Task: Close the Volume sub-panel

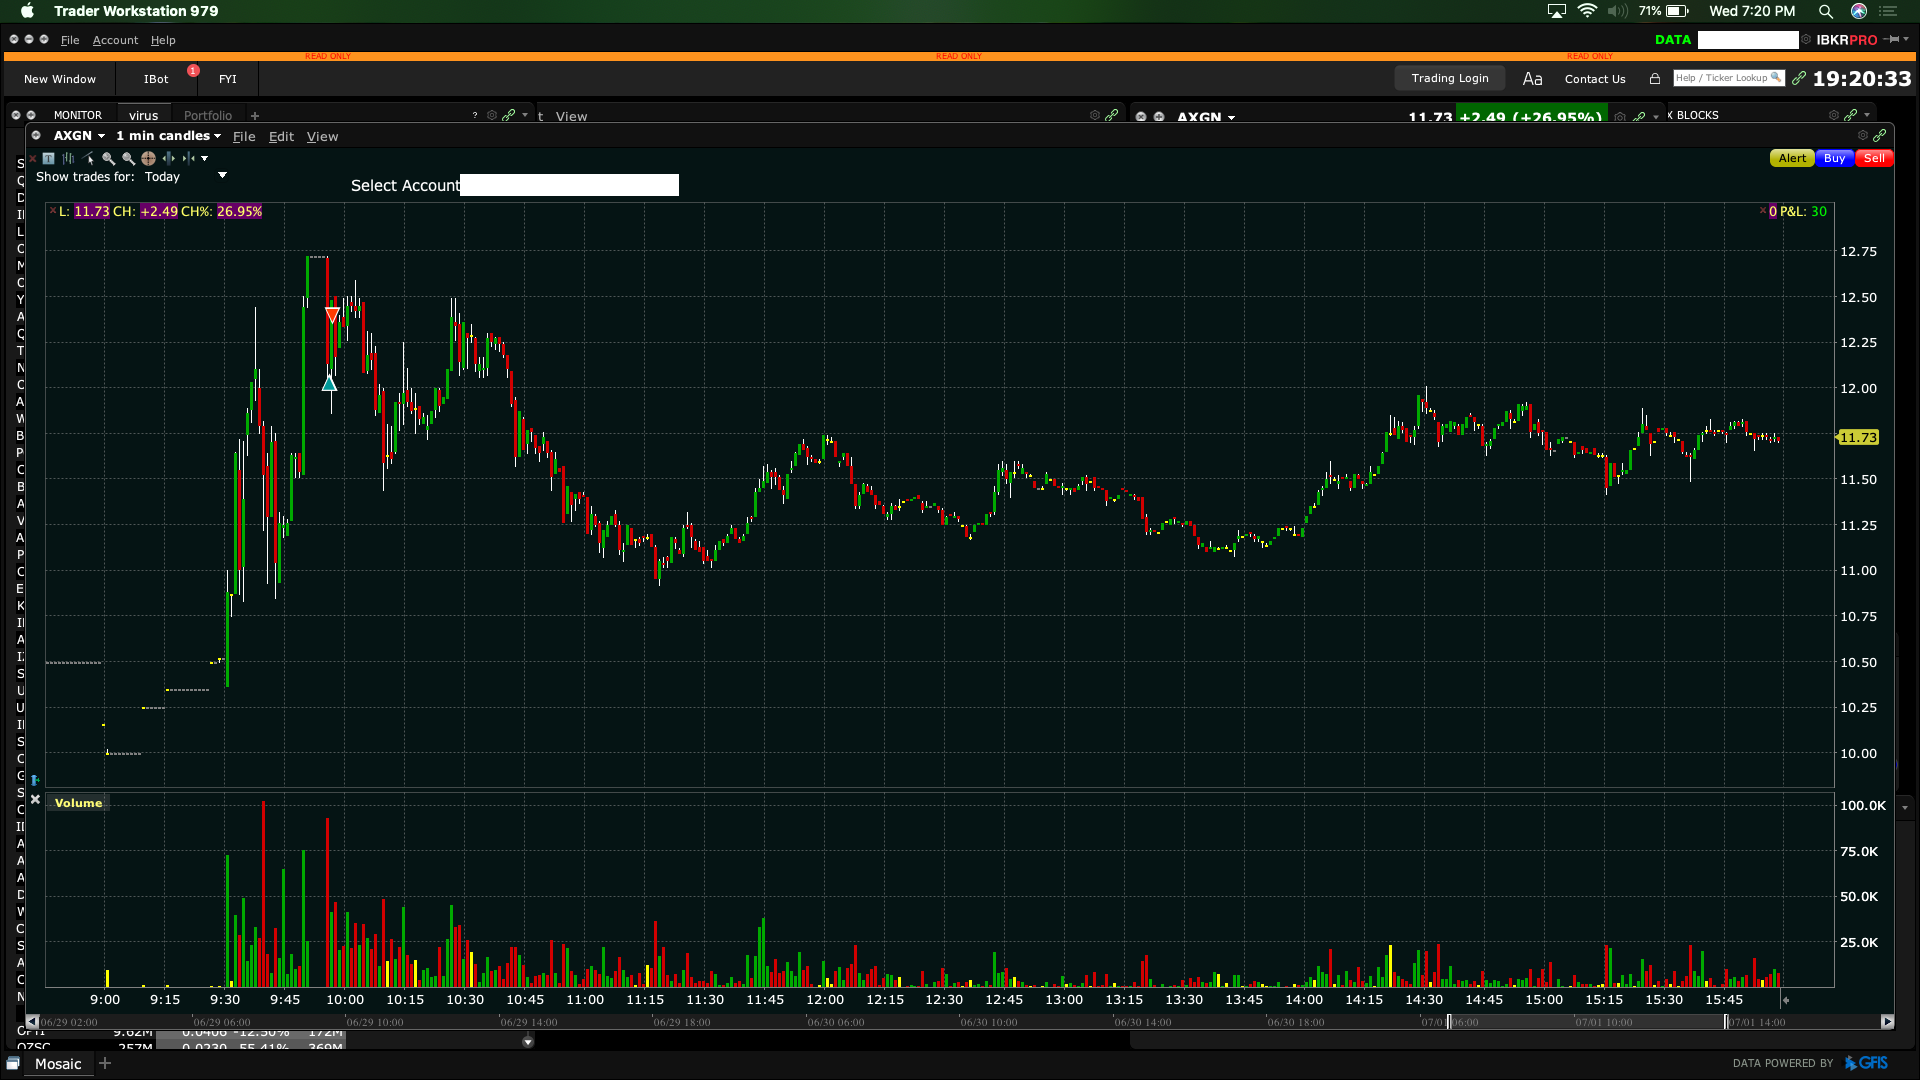Action: click(x=35, y=800)
